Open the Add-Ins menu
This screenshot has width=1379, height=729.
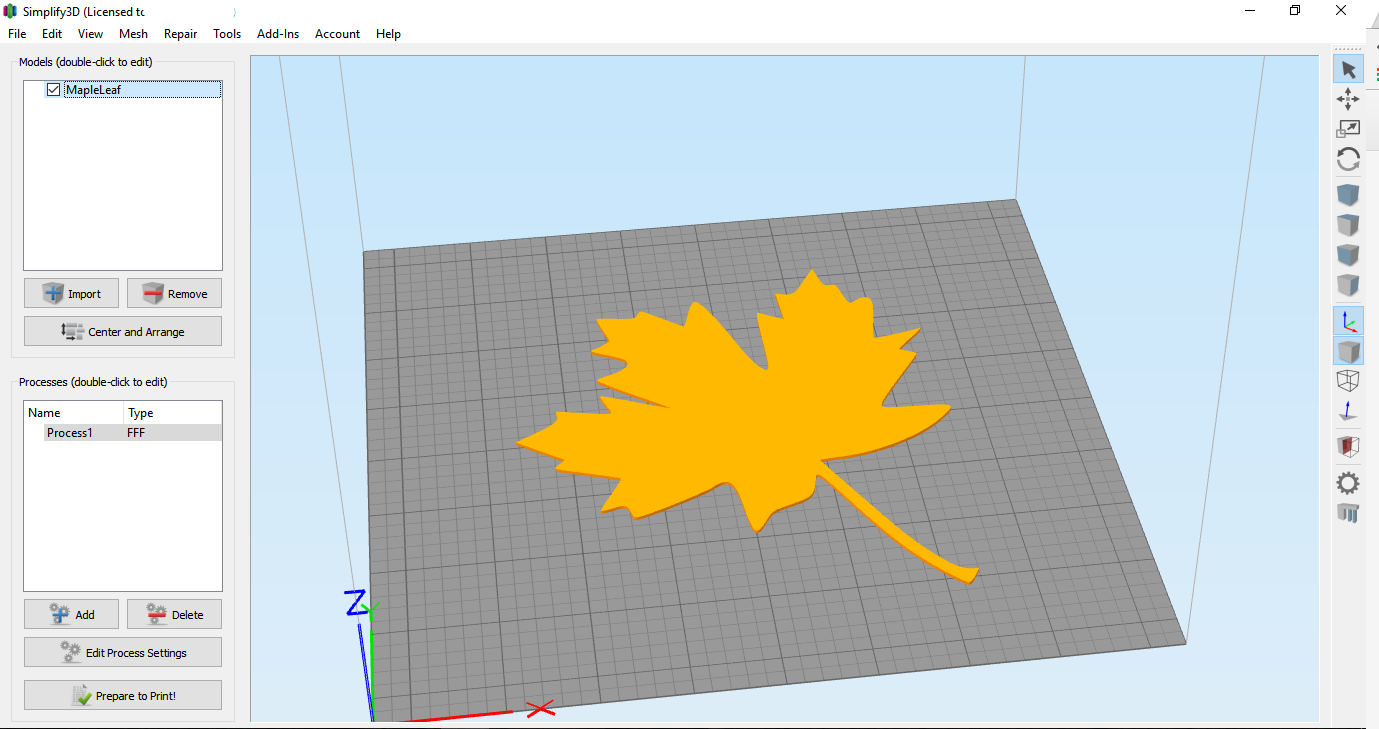[x=278, y=34]
